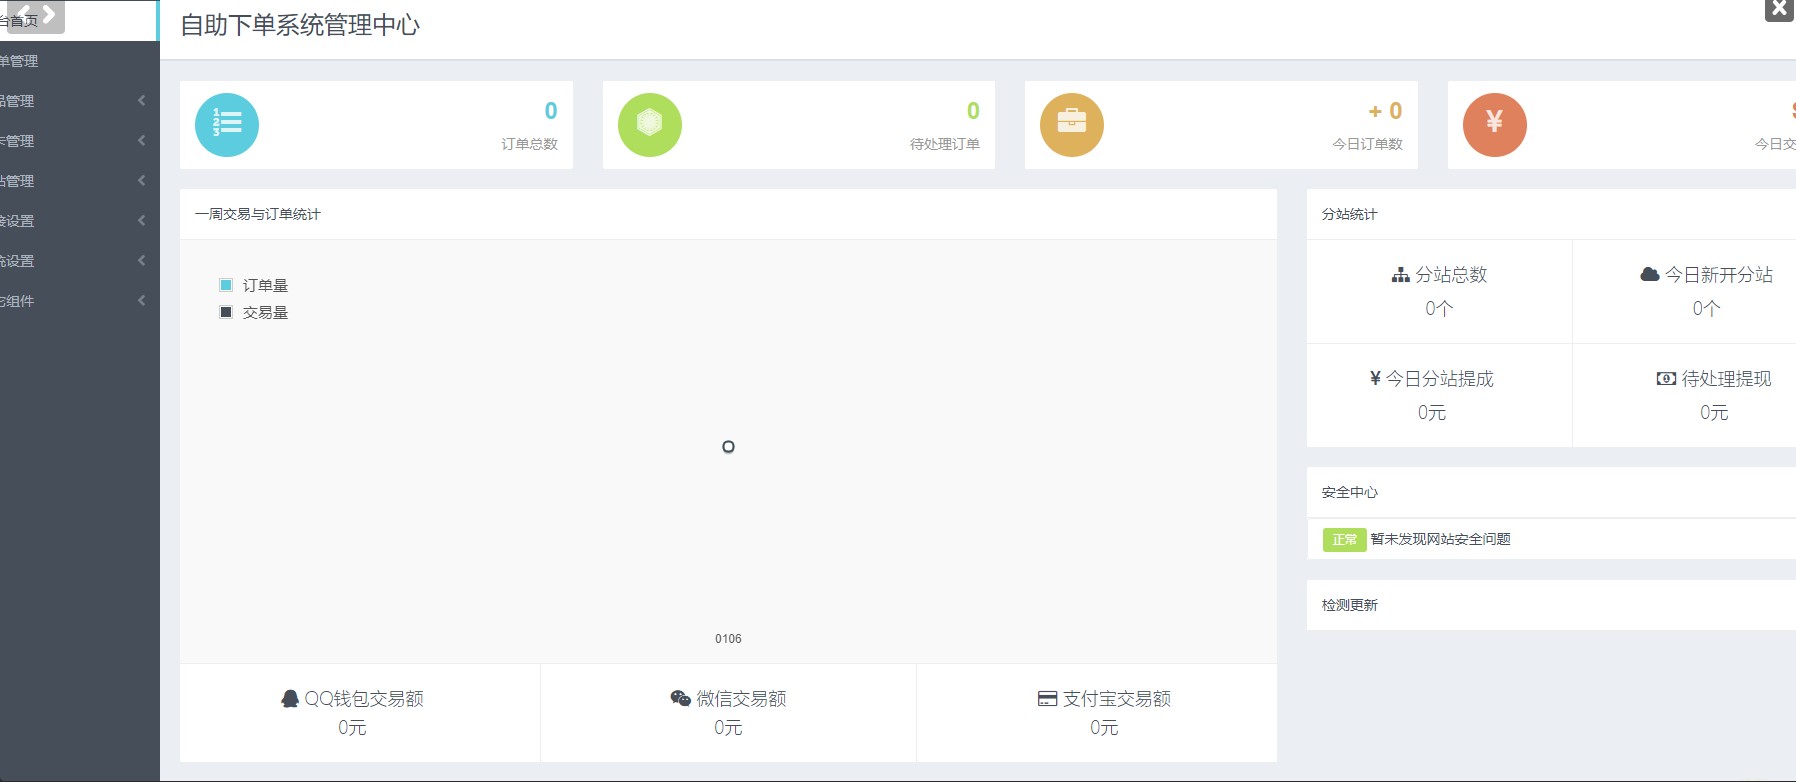Click the left arrow in the top-left overlay
The width and height of the screenshot is (1796, 782).
coord(24,13)
